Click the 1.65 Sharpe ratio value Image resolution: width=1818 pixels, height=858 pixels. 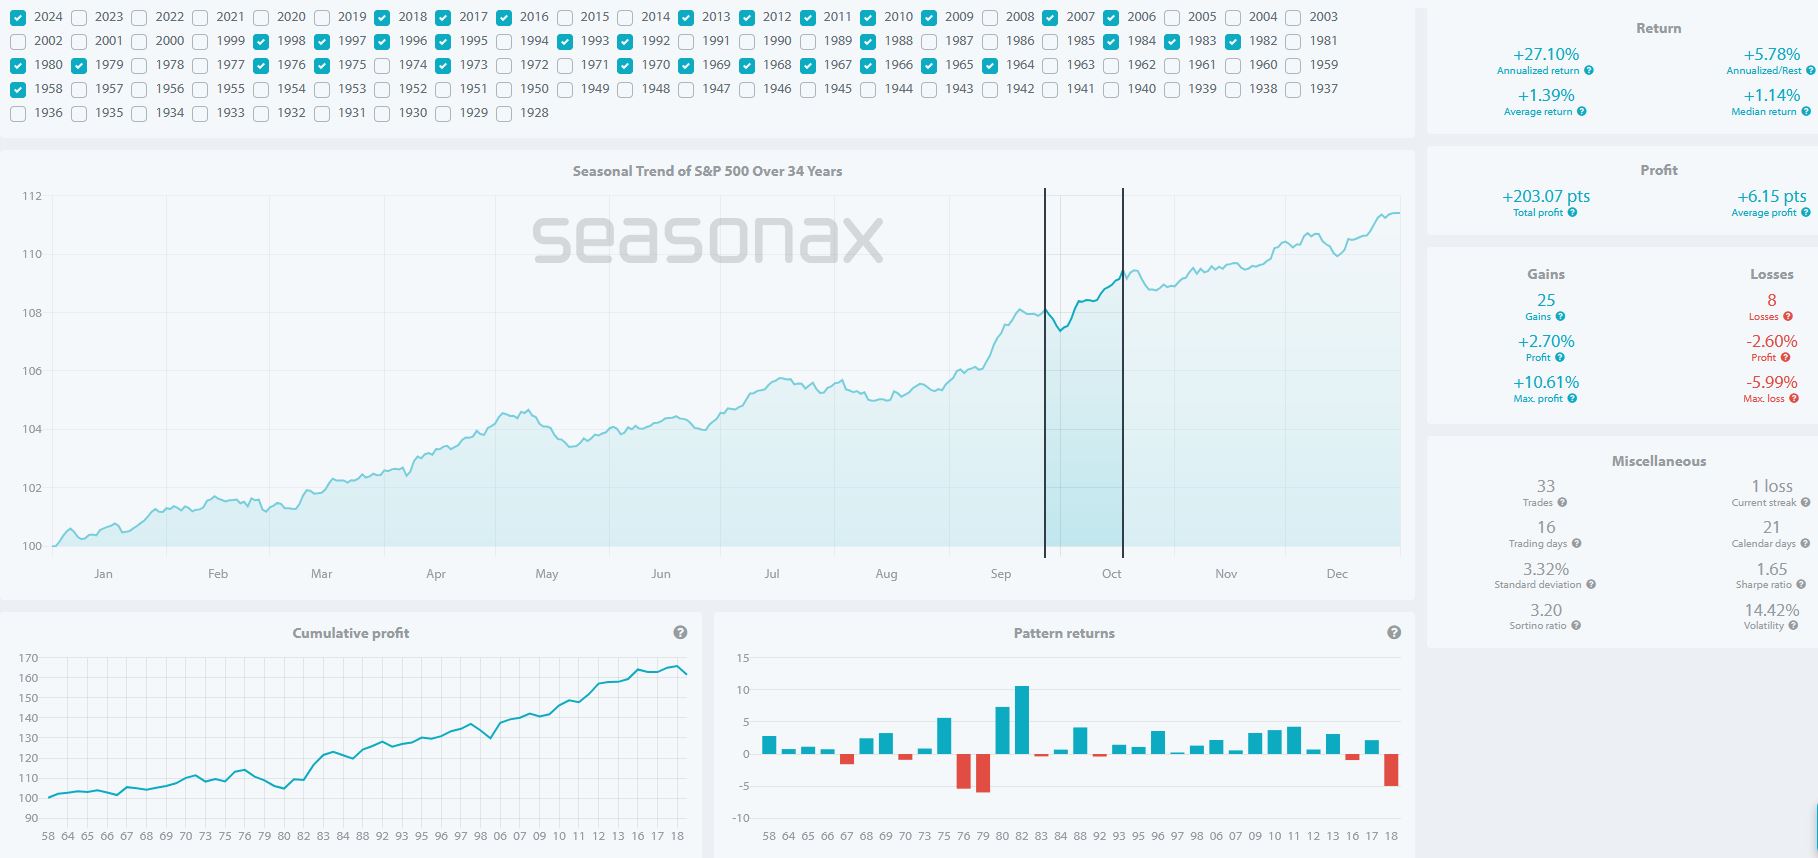point(1772,569)
